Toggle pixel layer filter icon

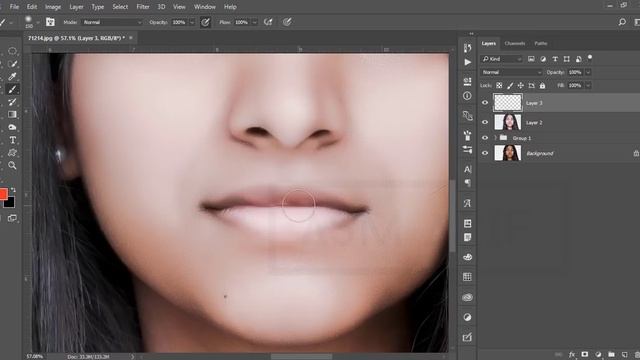coord(531,59)
